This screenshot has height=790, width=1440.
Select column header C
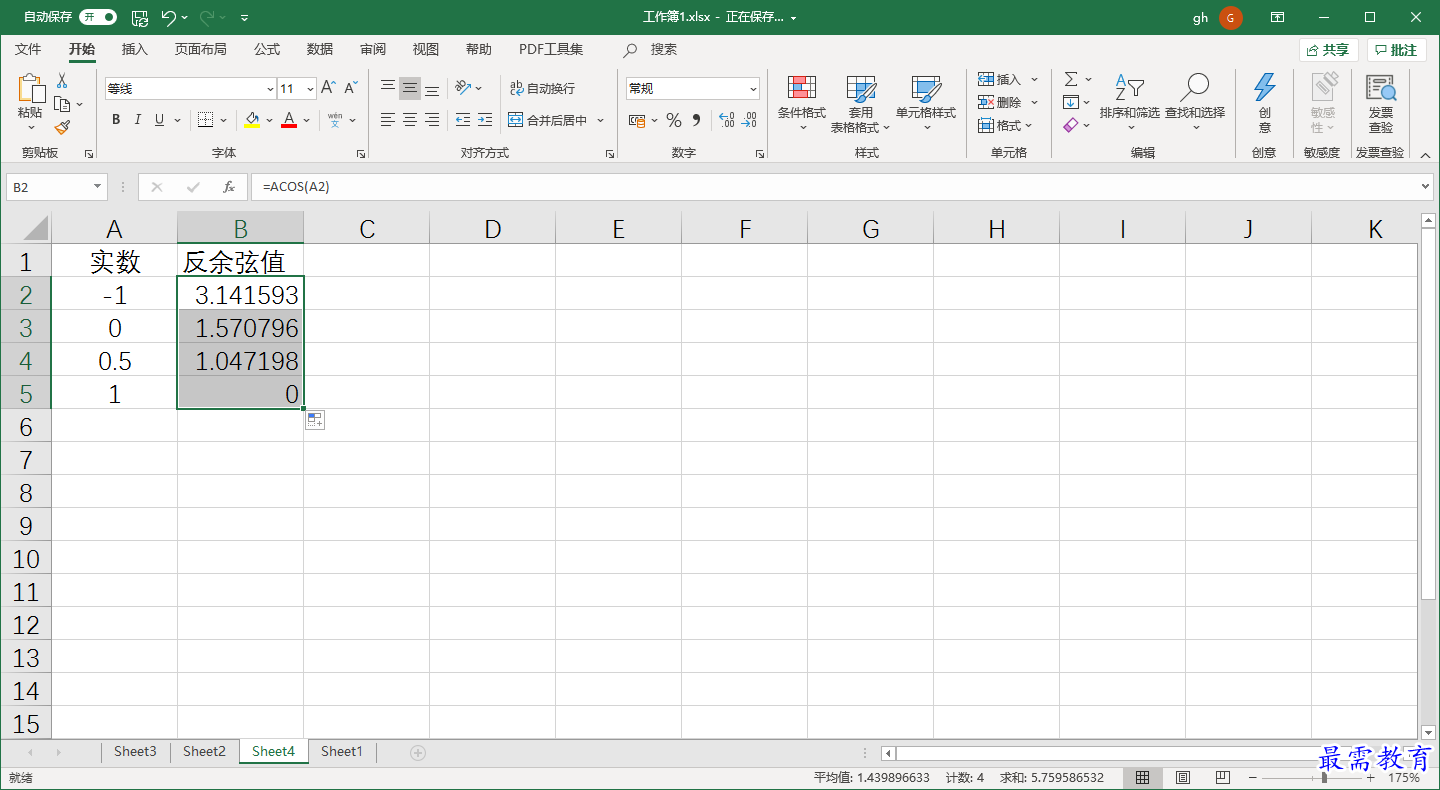(x=367, y=229)
